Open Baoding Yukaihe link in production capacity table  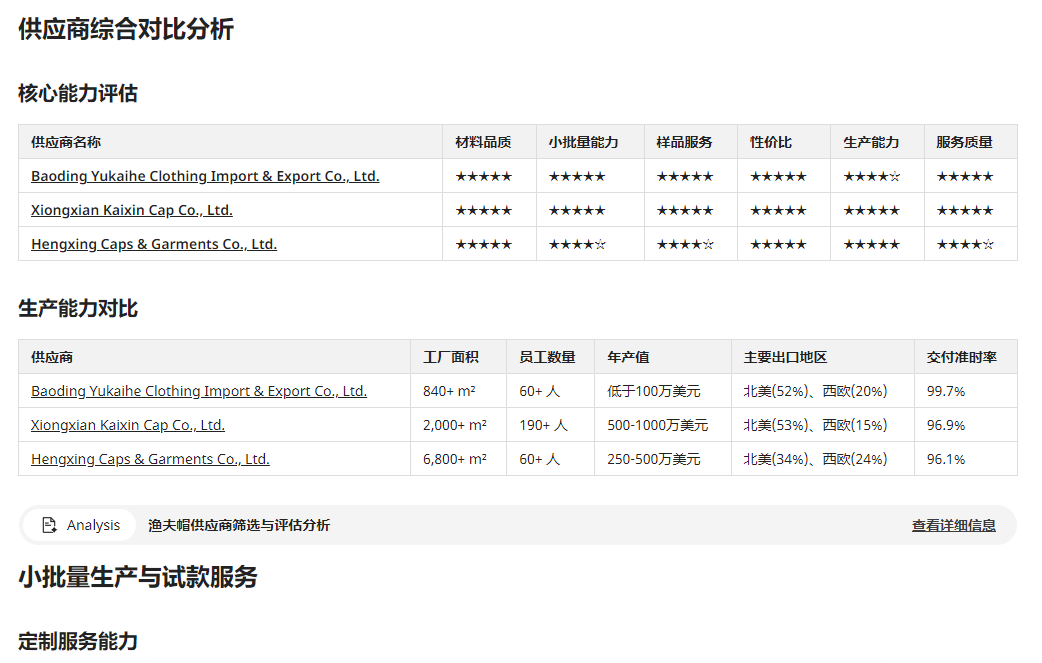(x=199, y=391)
